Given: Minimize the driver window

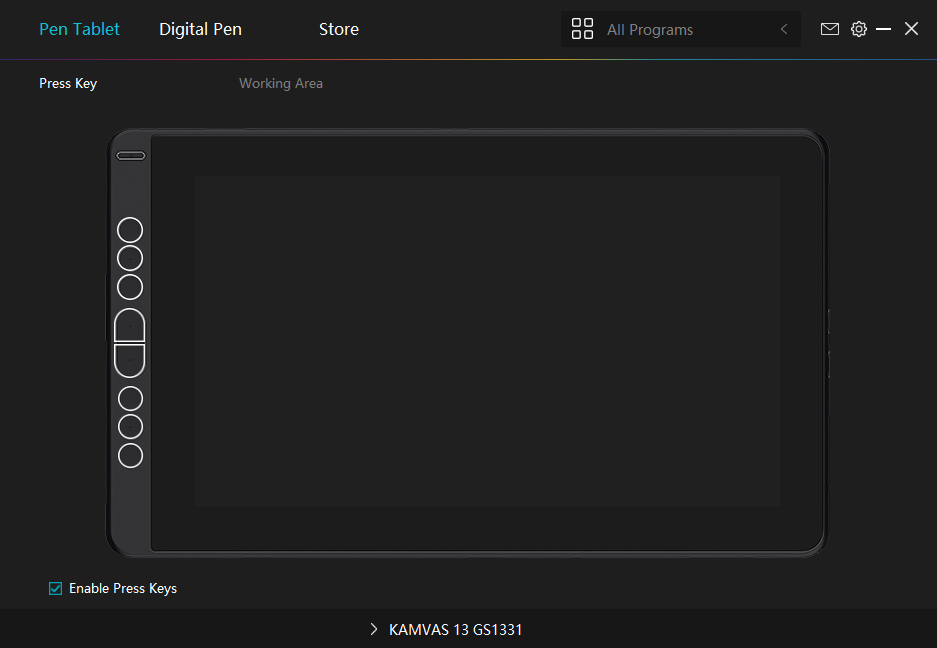Looking at the screenshot, I should point(883,29).
